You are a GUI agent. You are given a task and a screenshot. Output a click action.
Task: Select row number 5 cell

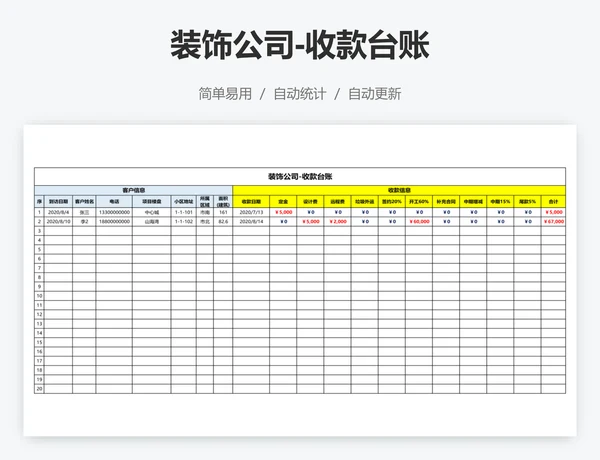coord(39,250)
